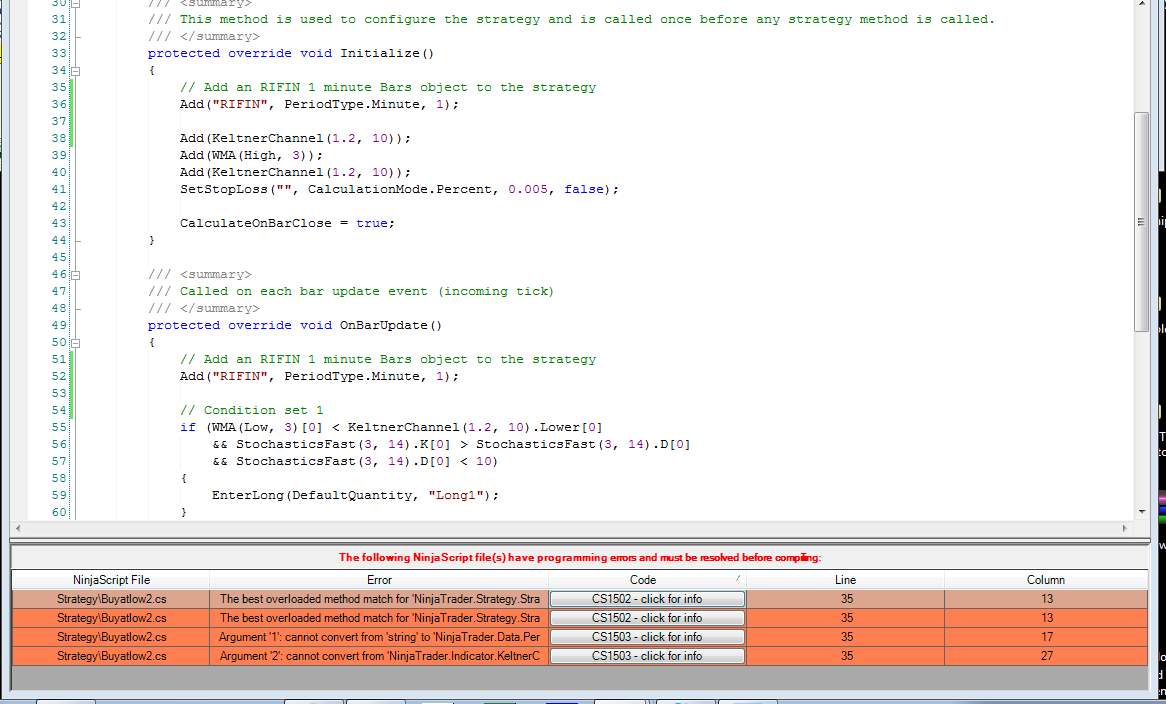This screenshot has height=704, width=1166.
Task: Place cursor on Add("RIFIN") at line 36
Action: [x=319, y=105]
